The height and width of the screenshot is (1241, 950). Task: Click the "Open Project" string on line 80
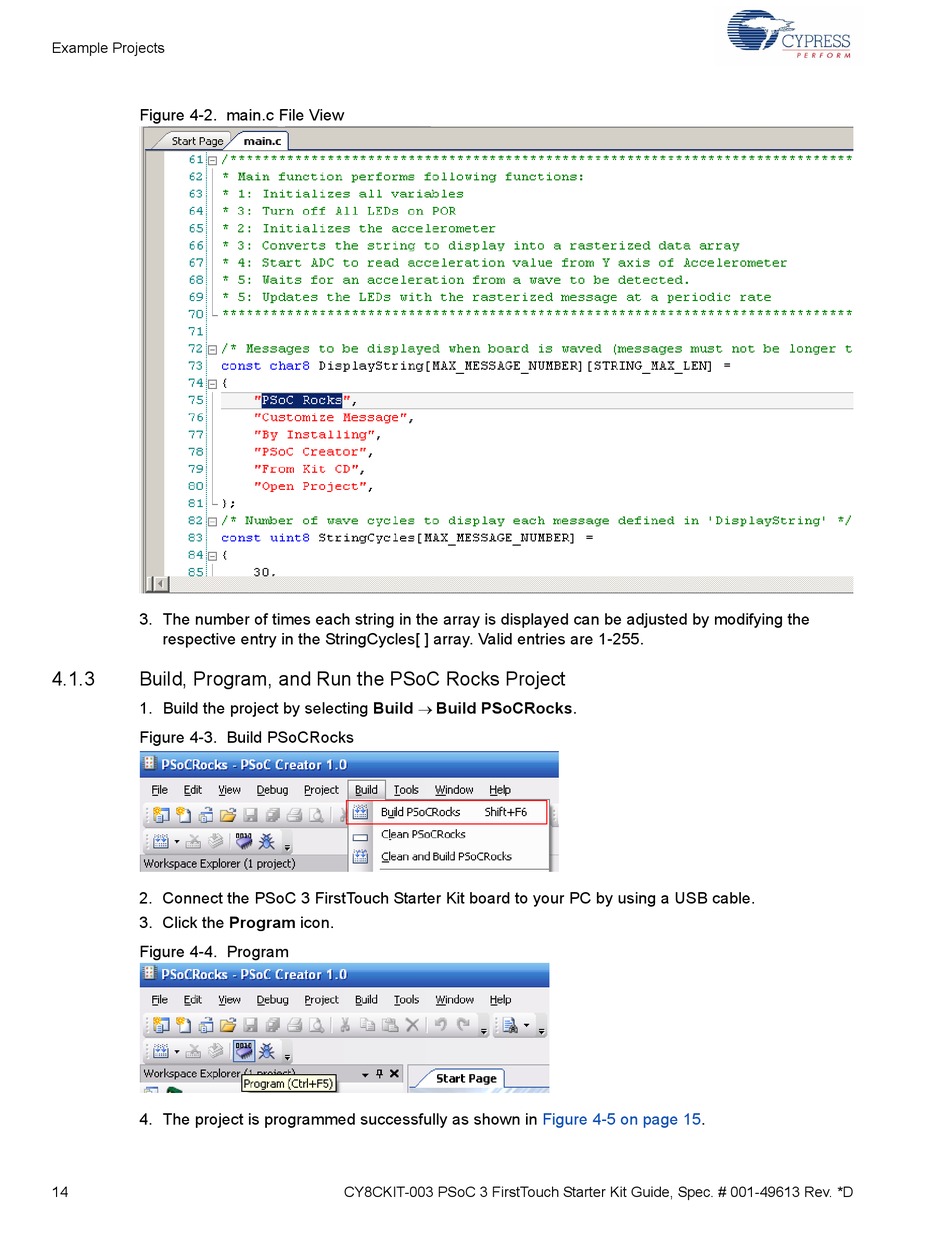312,486
